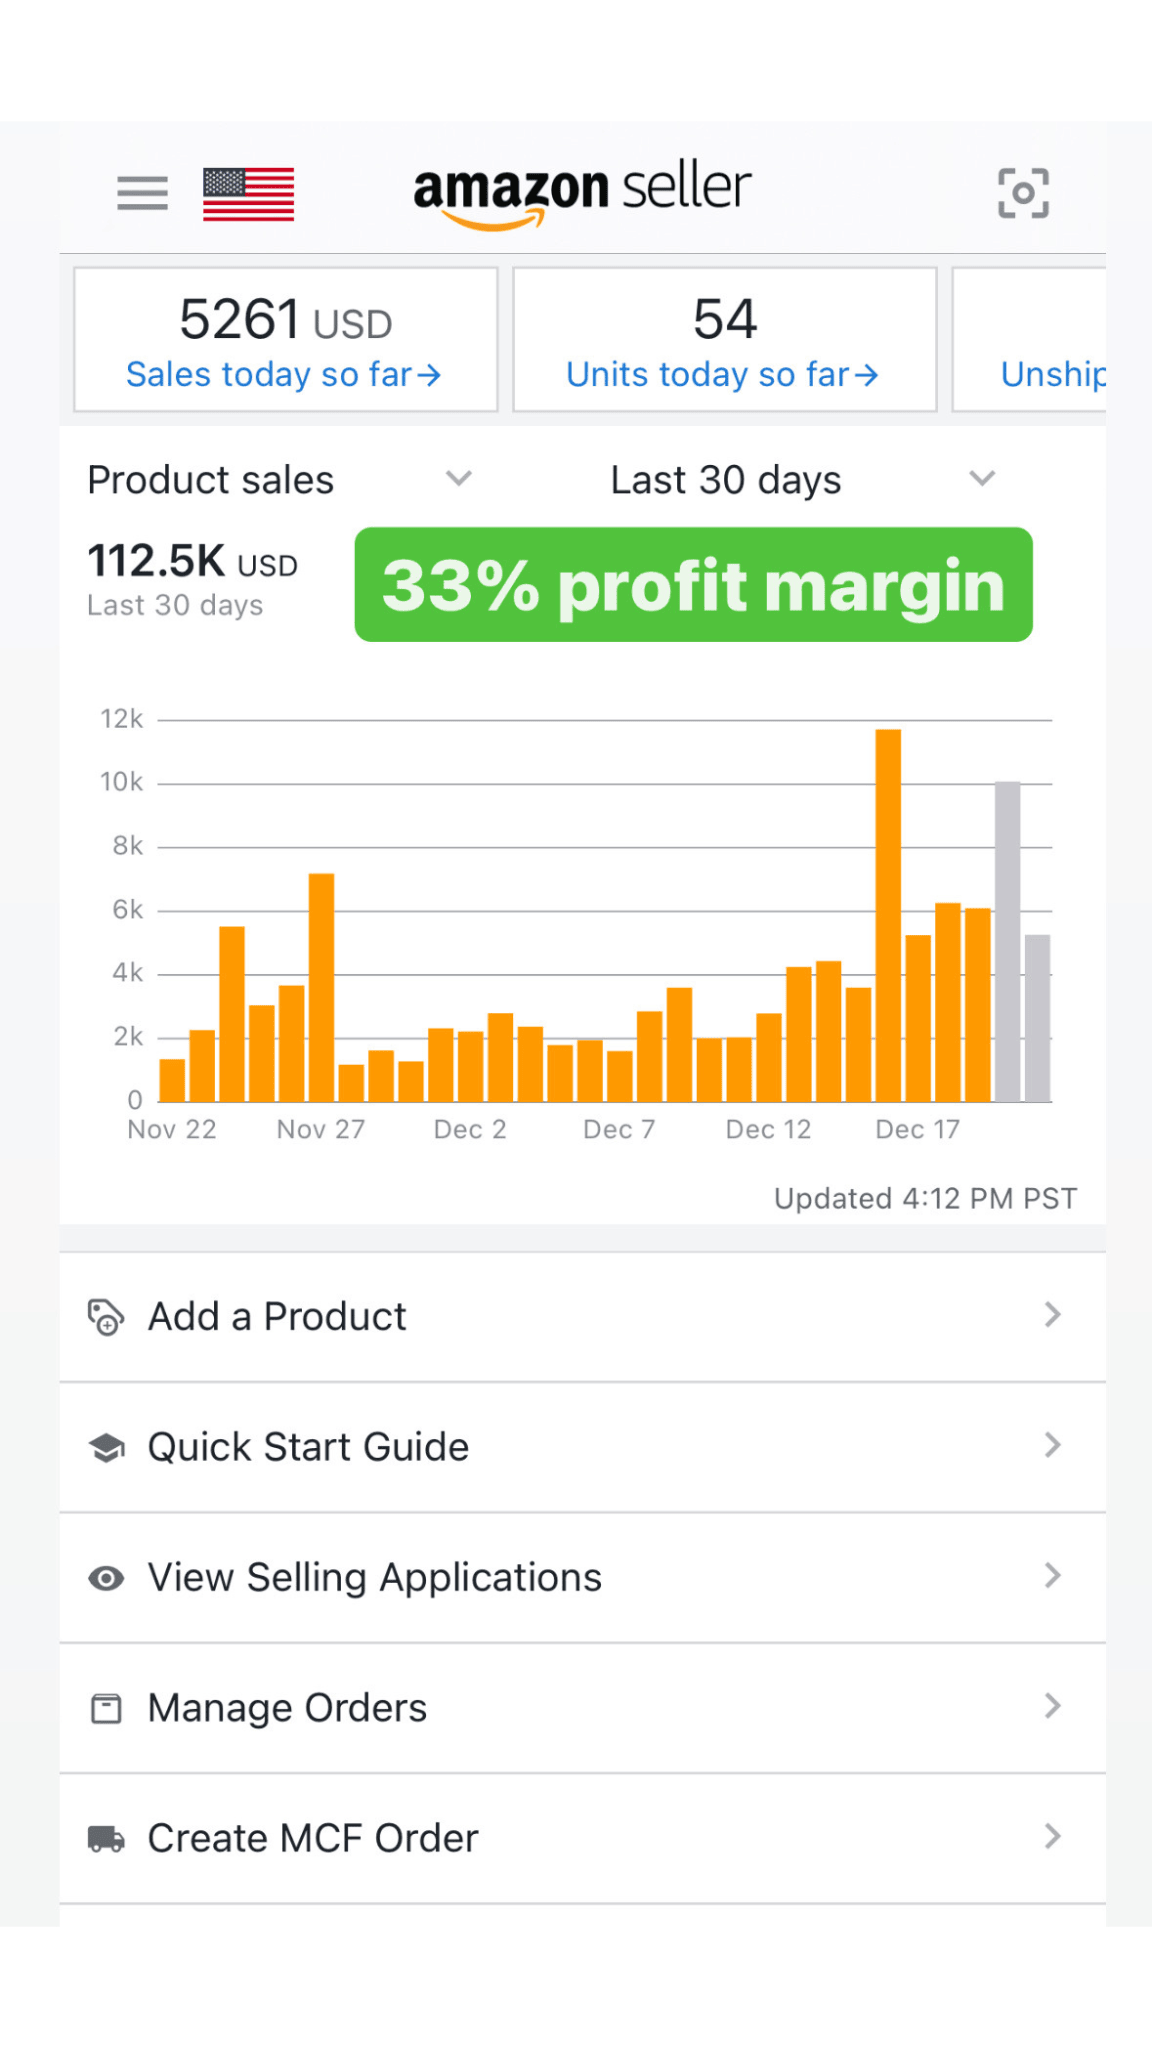Tap the US flag marketplace icon
1152x2048 pixels.
point(248,194)
